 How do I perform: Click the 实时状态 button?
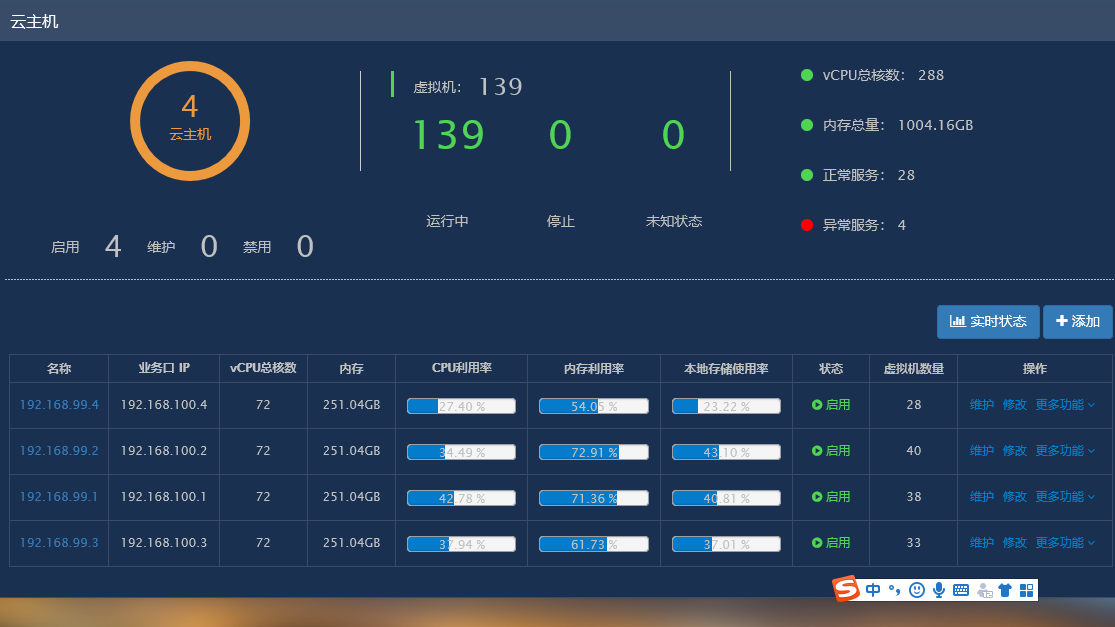988,321
